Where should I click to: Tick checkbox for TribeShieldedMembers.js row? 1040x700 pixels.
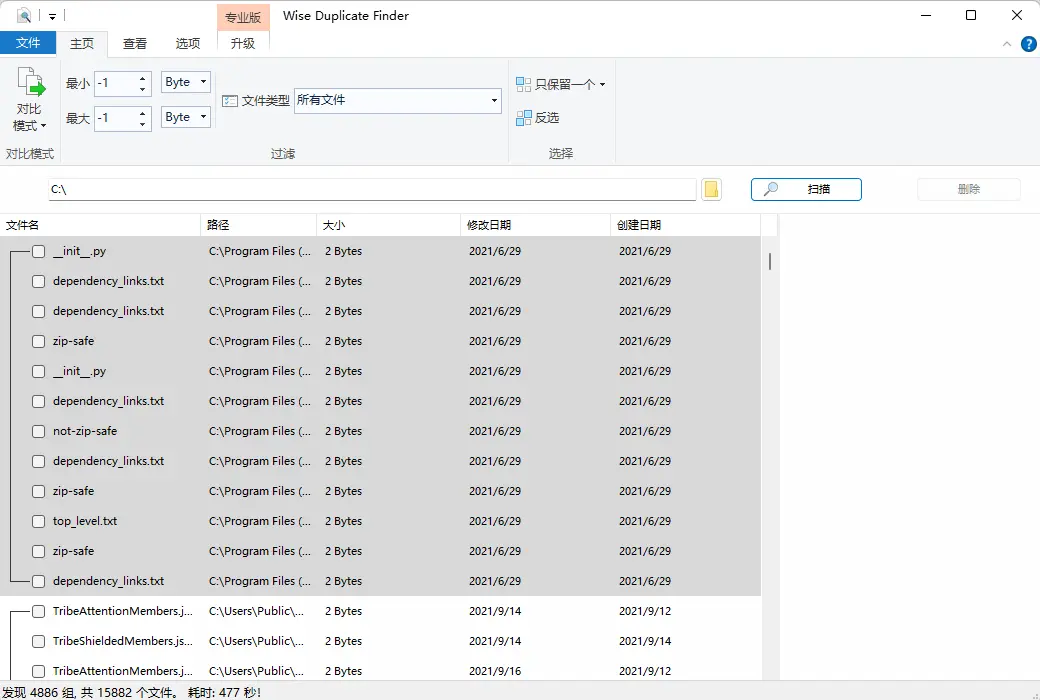tap(38, 642)
